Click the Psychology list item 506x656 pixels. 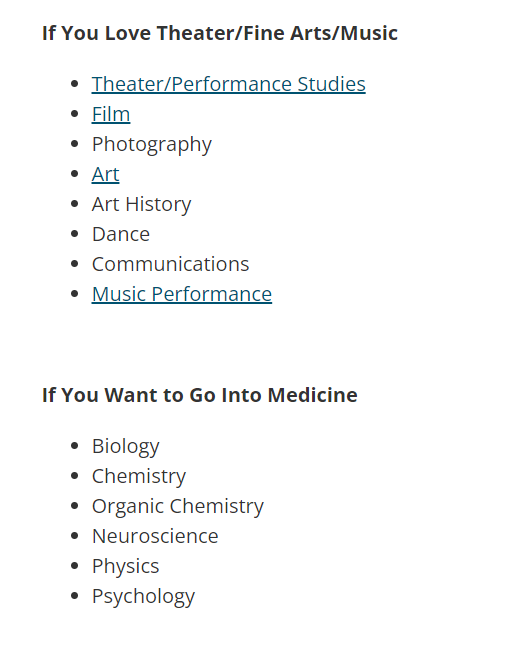(143, 597)
